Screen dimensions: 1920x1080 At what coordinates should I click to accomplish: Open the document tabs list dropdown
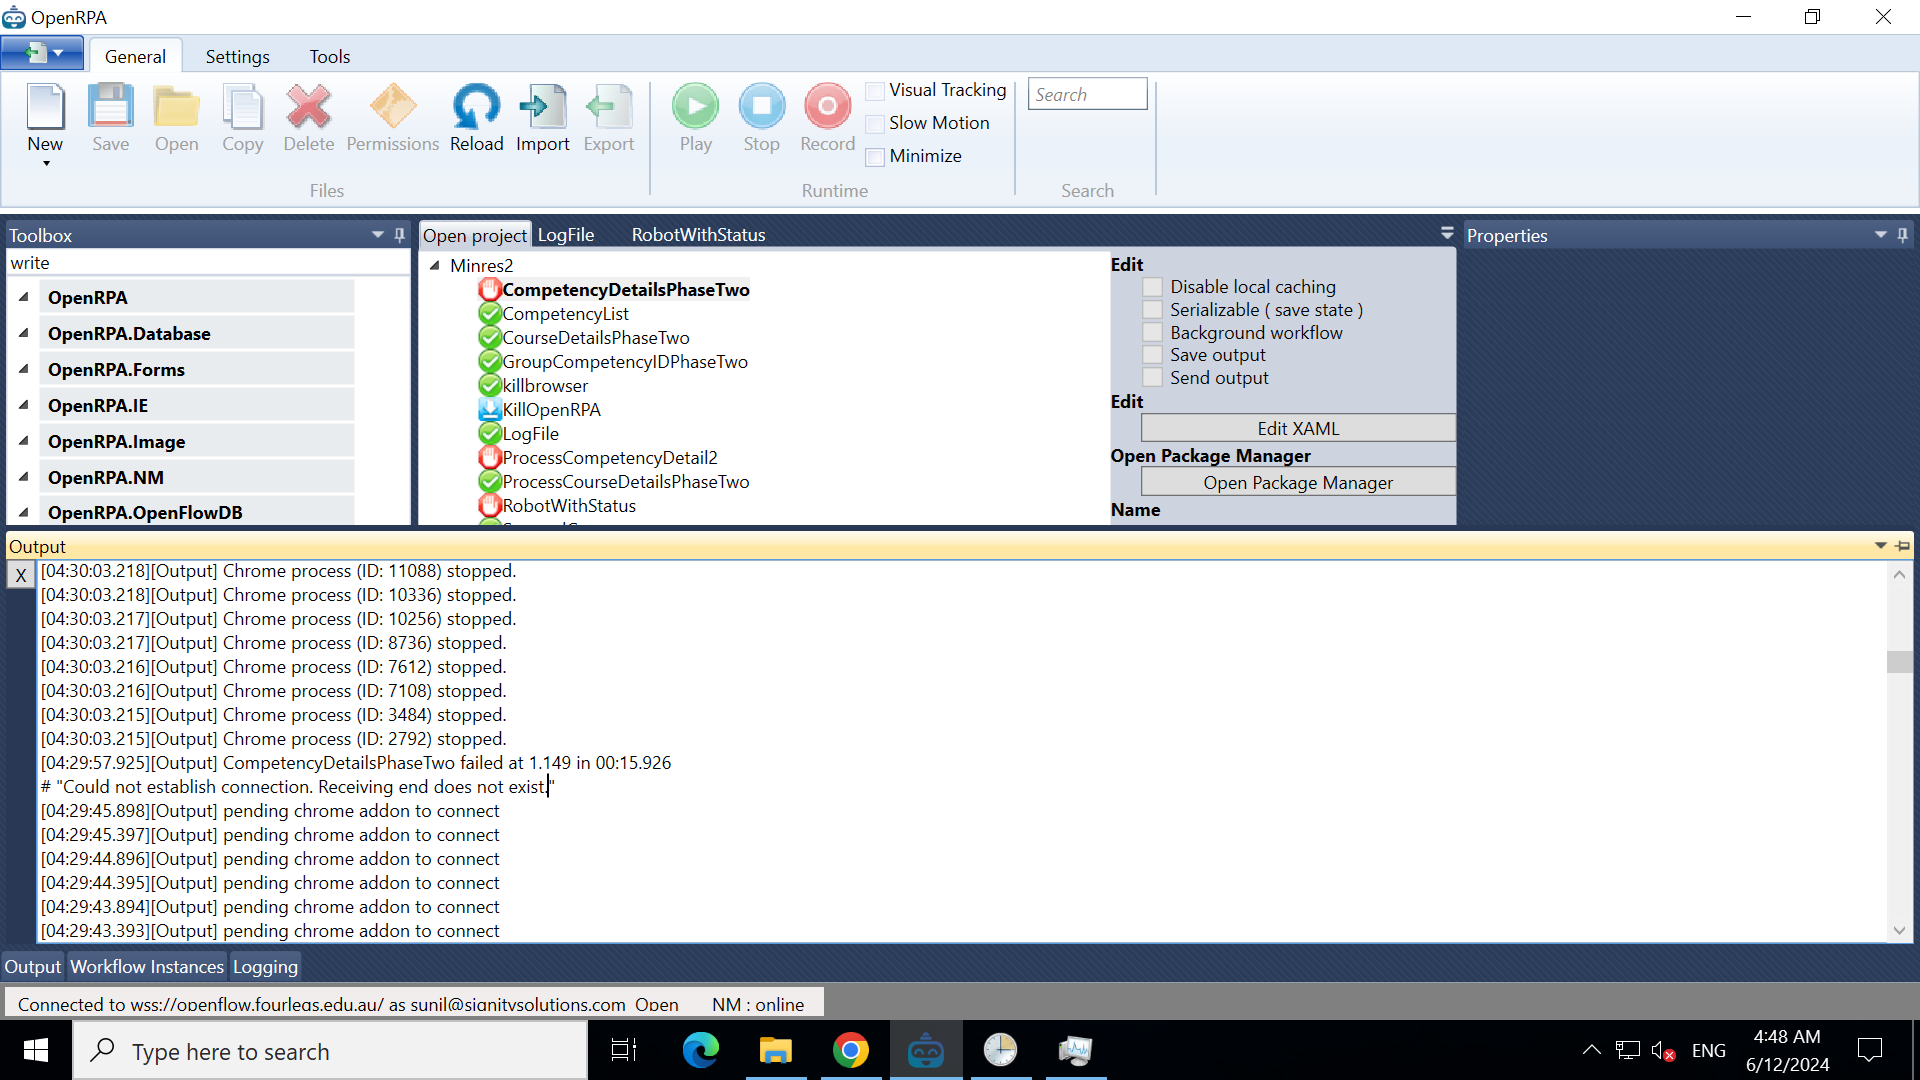point(1447,233)
